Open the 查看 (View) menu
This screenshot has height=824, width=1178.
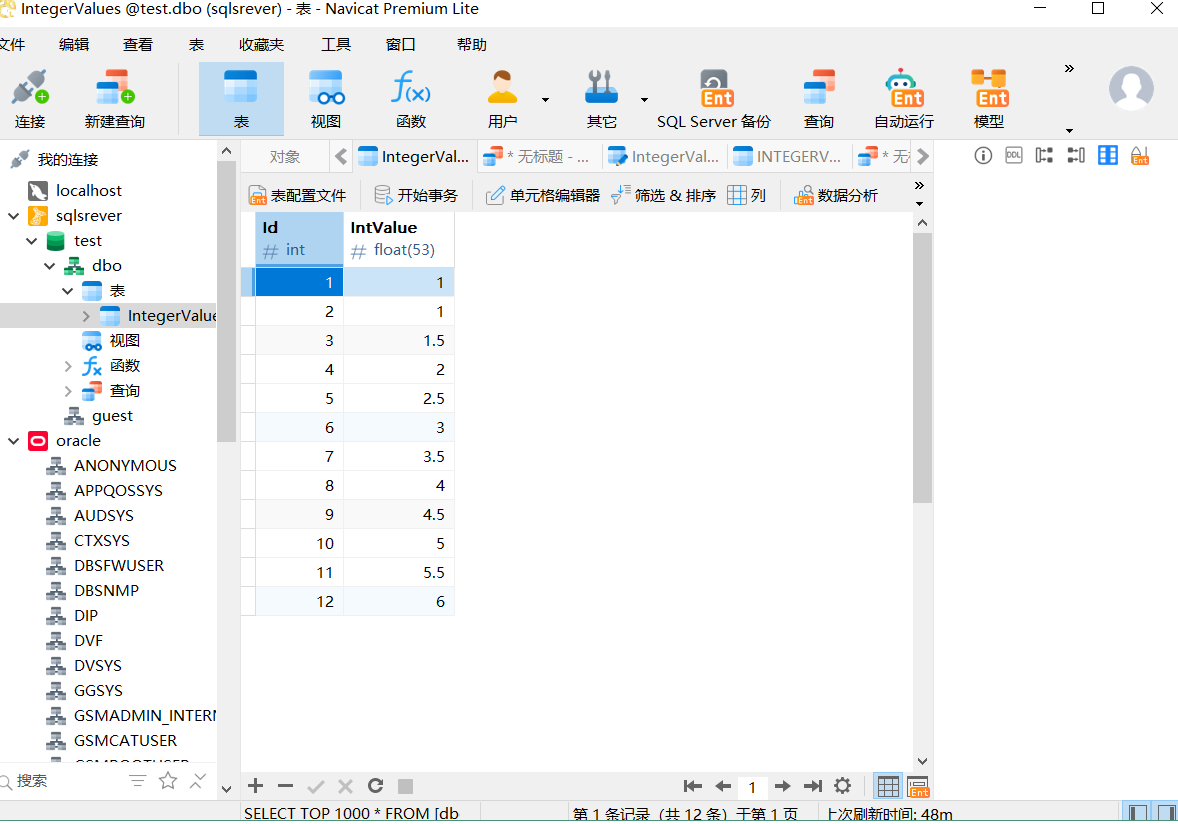(137, 44)
